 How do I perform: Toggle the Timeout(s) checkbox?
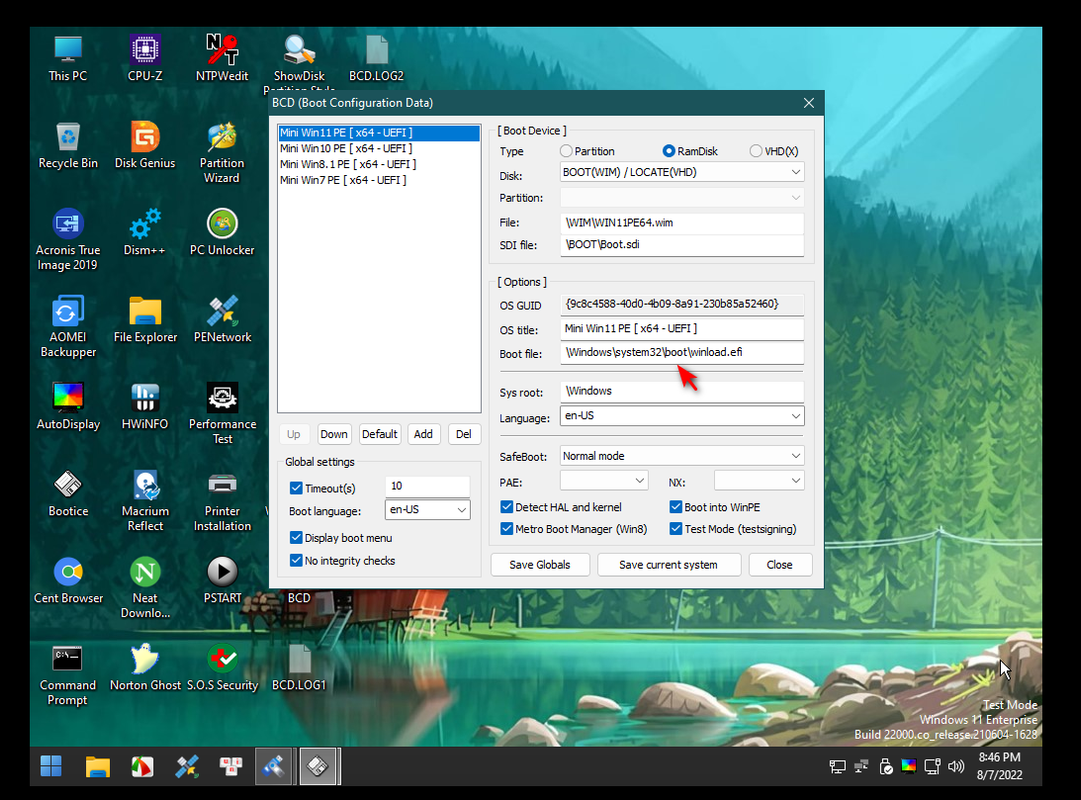pyautogui.click(x=296, y=488)
